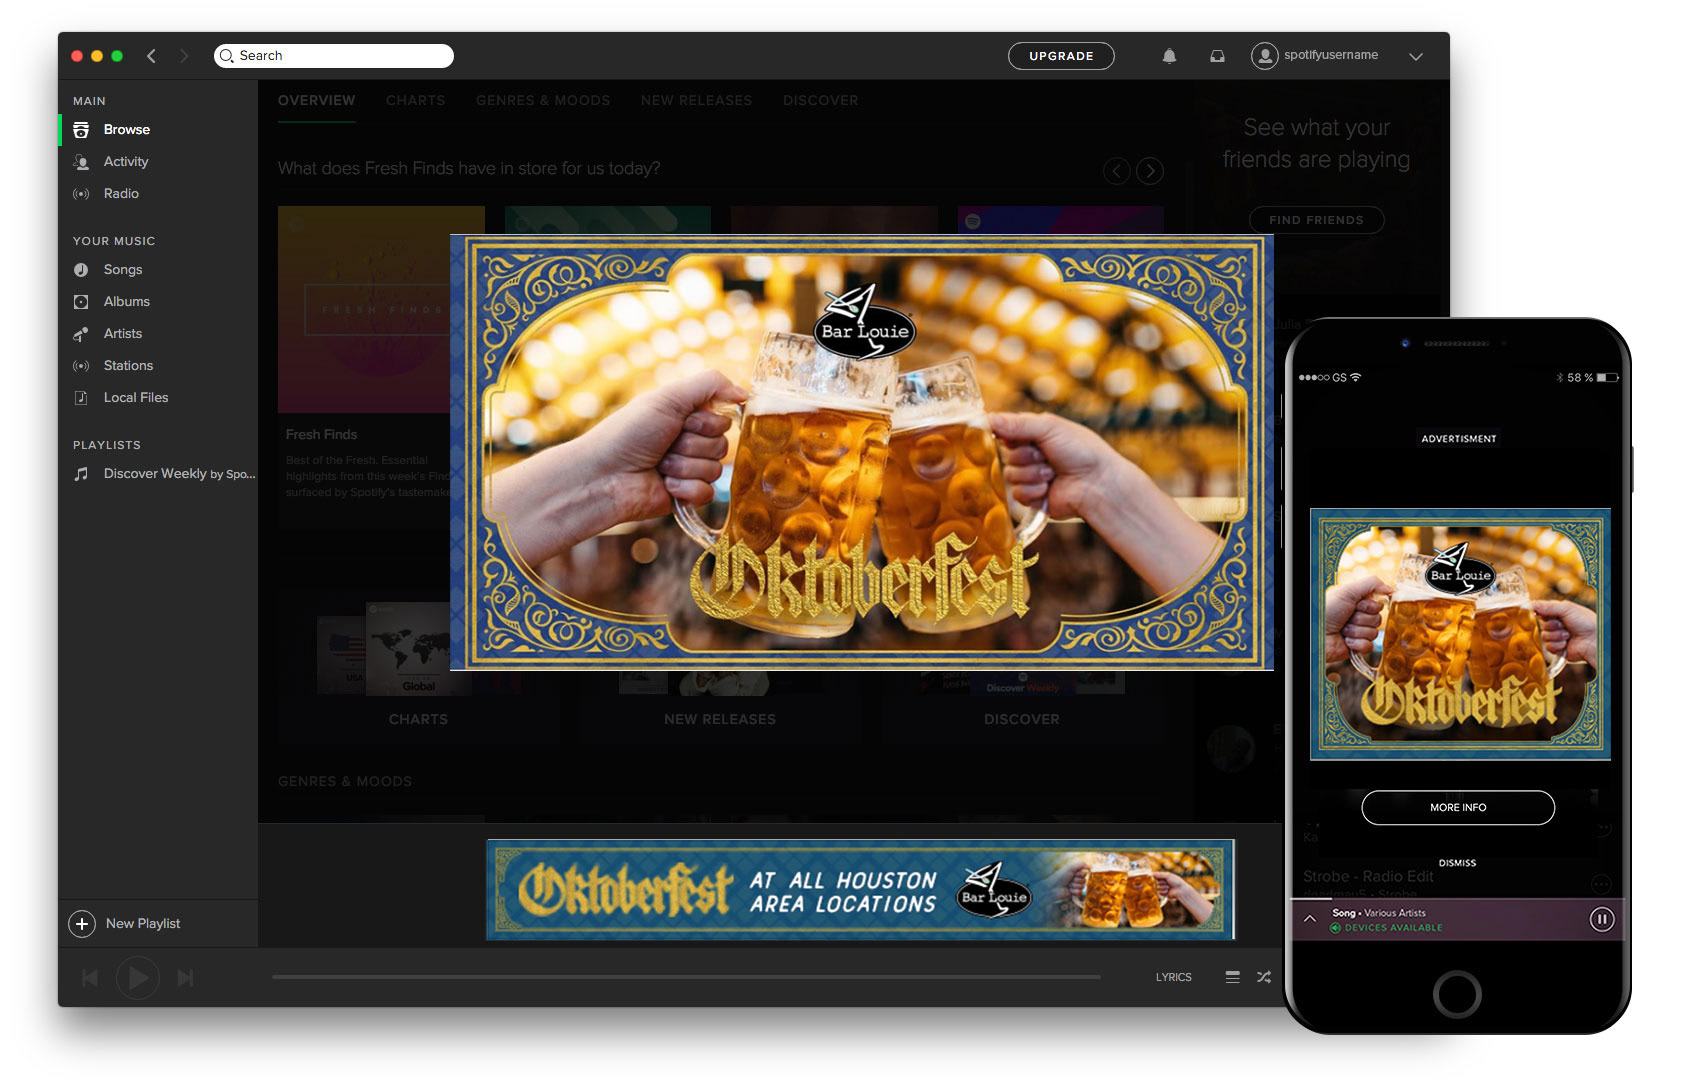Click the Albums record icon

(81, 302)
